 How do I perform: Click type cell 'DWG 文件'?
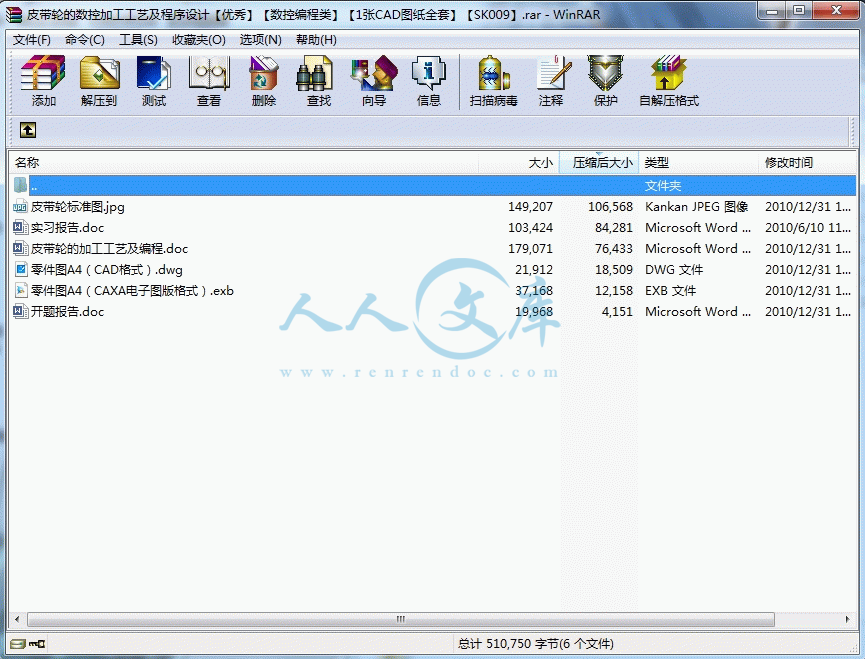click(x=674, y=270)
